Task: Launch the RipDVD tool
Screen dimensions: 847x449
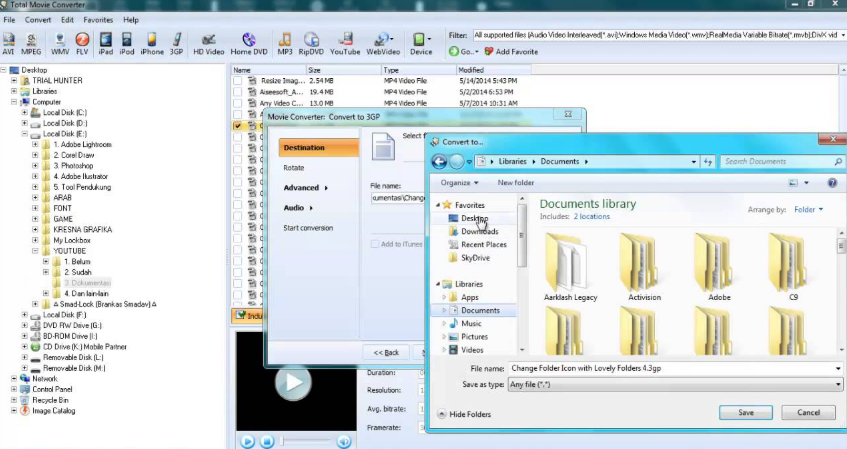Action: [x=311, y=44]
